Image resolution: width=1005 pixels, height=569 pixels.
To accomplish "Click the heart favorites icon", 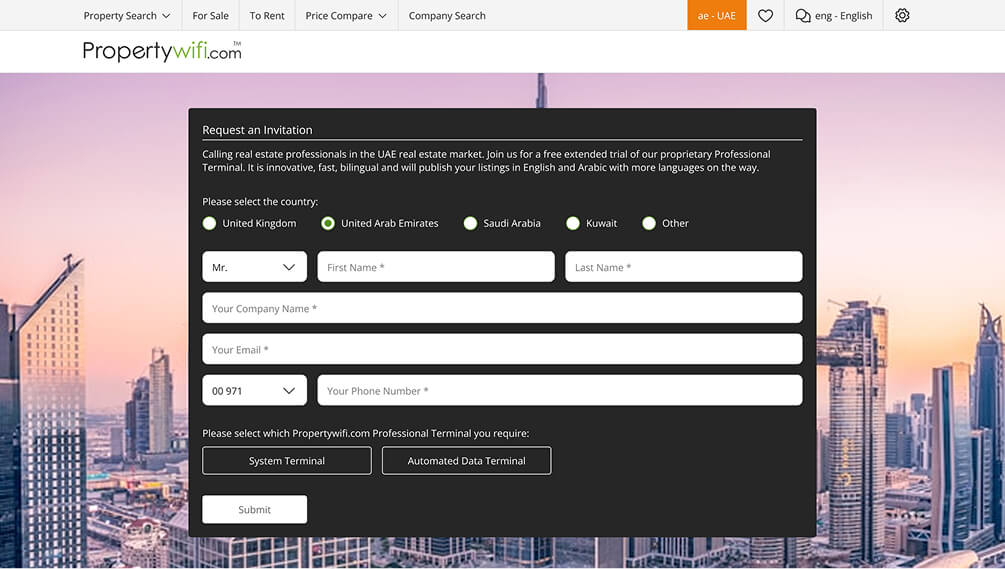I will pyautogui.click(x=765, y=15).
